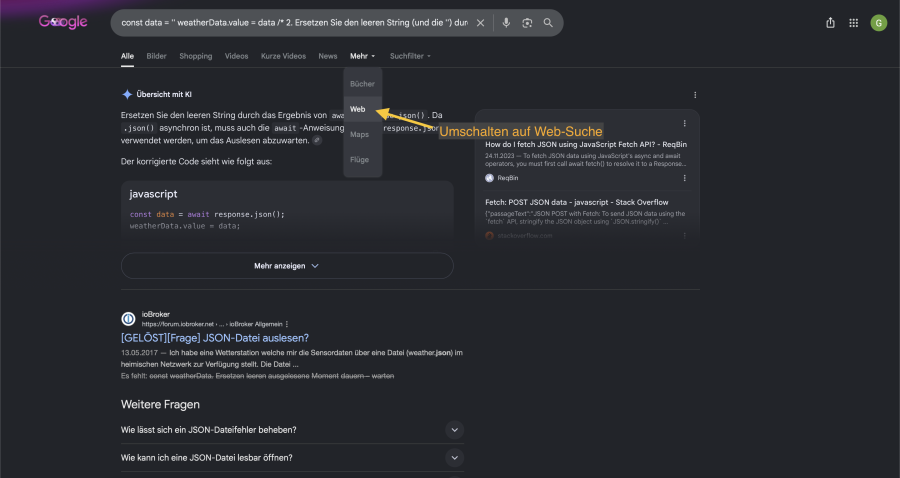Image resolution: width=900 pixels, height=478 pixels.
Task: Expand question about JSON-Dateifehler beheben
Action: tap(292, 430)
